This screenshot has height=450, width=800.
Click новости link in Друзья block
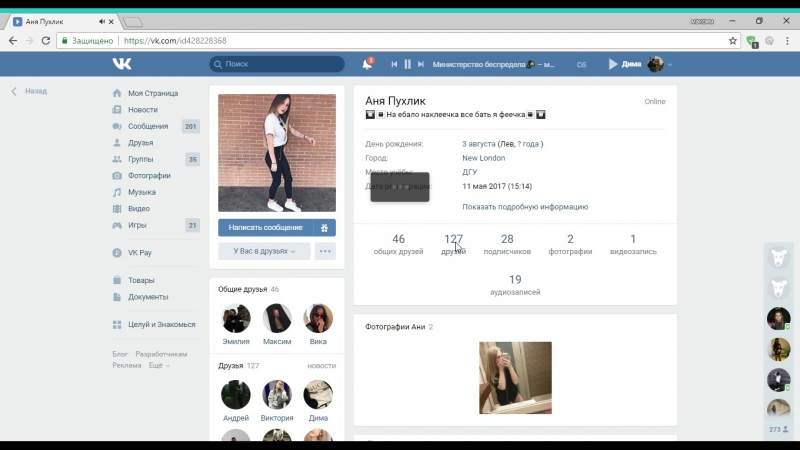tap(321, 366)
